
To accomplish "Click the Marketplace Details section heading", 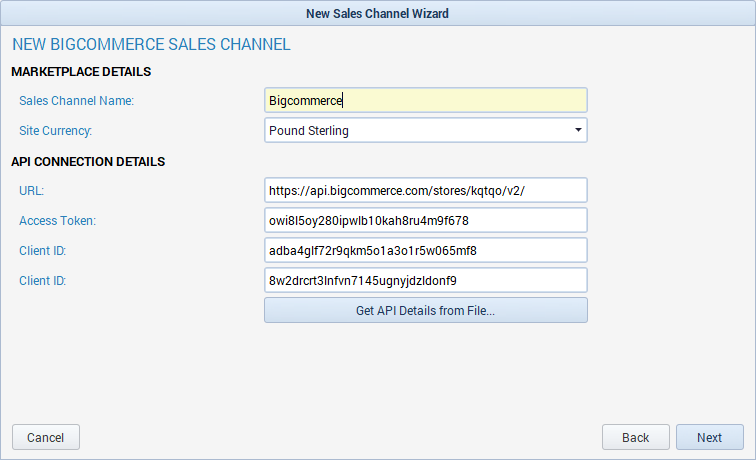I will [81, 72].
